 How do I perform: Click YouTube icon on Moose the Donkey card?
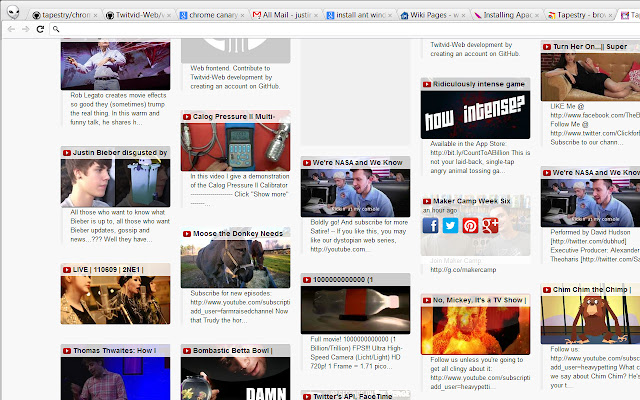pyautogui.click(x=187, y=234)
